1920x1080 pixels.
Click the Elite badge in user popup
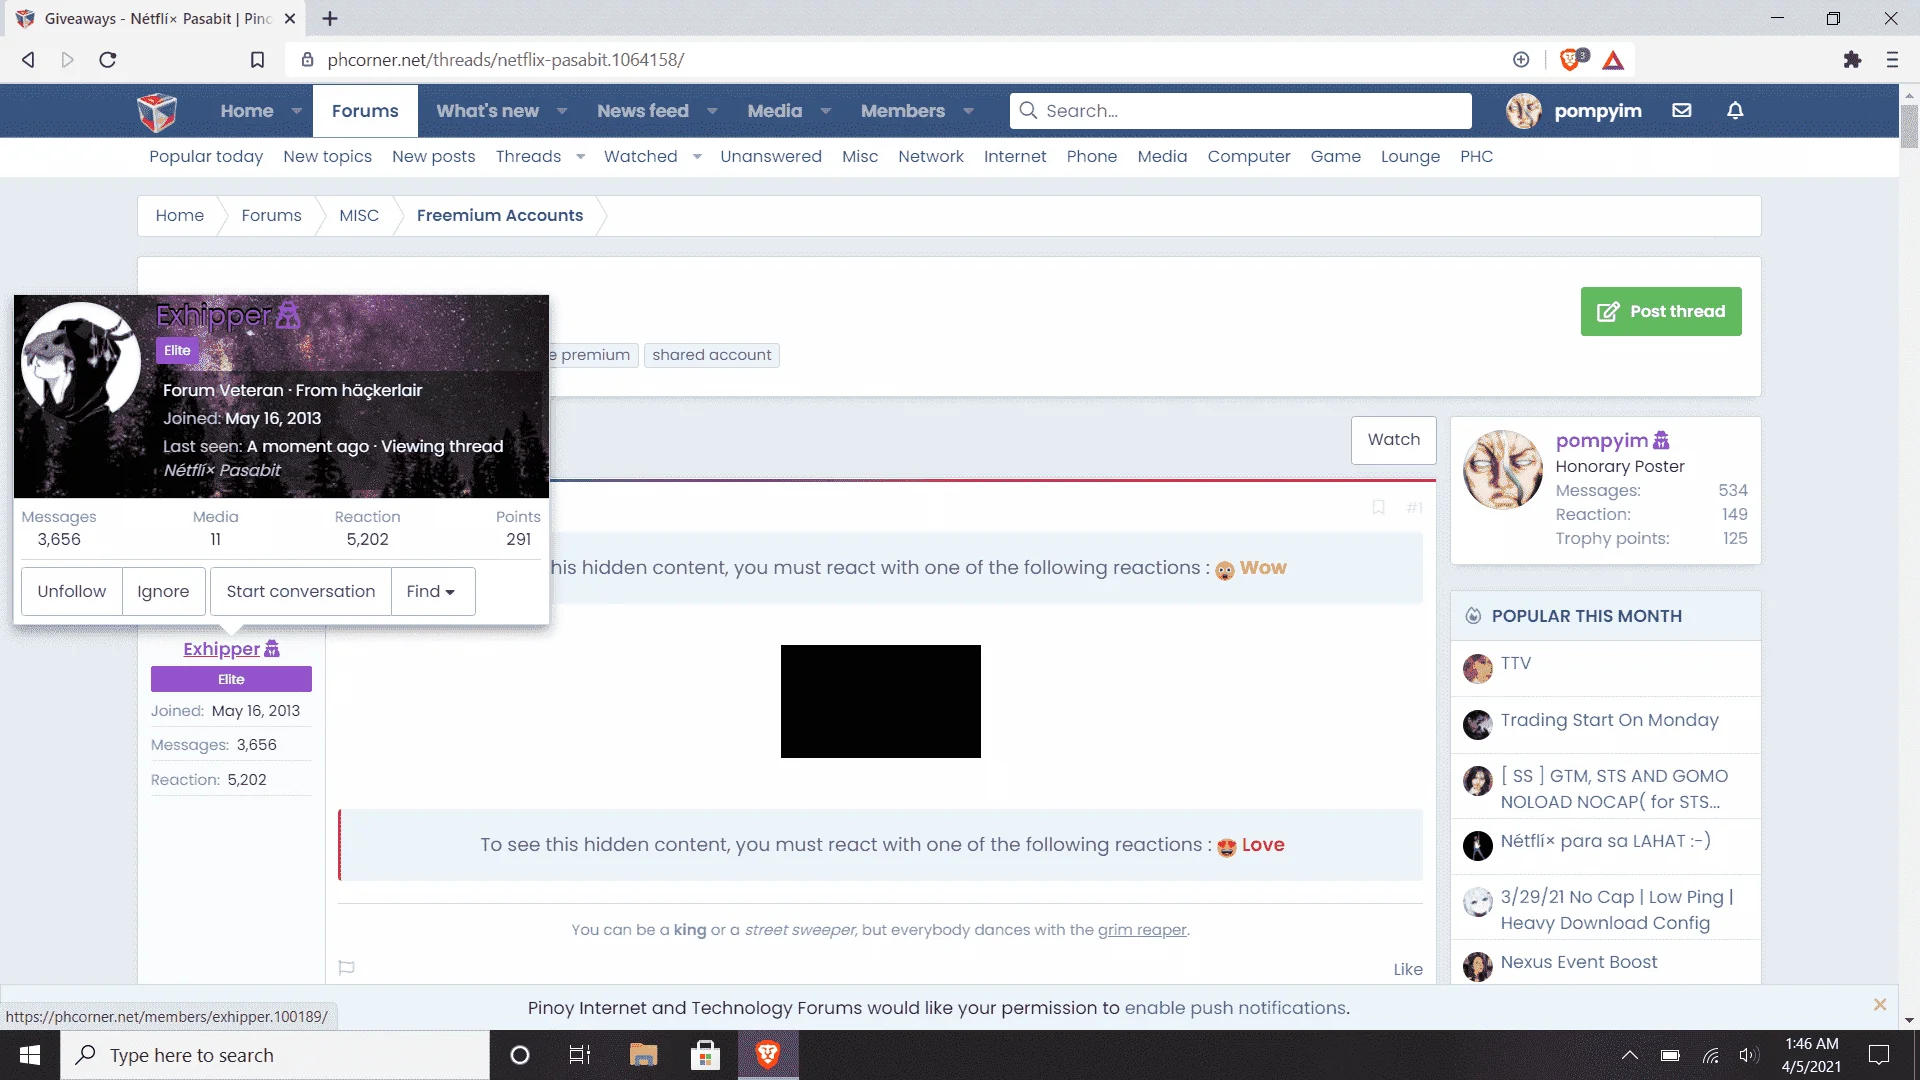click(x=177, y=351)
